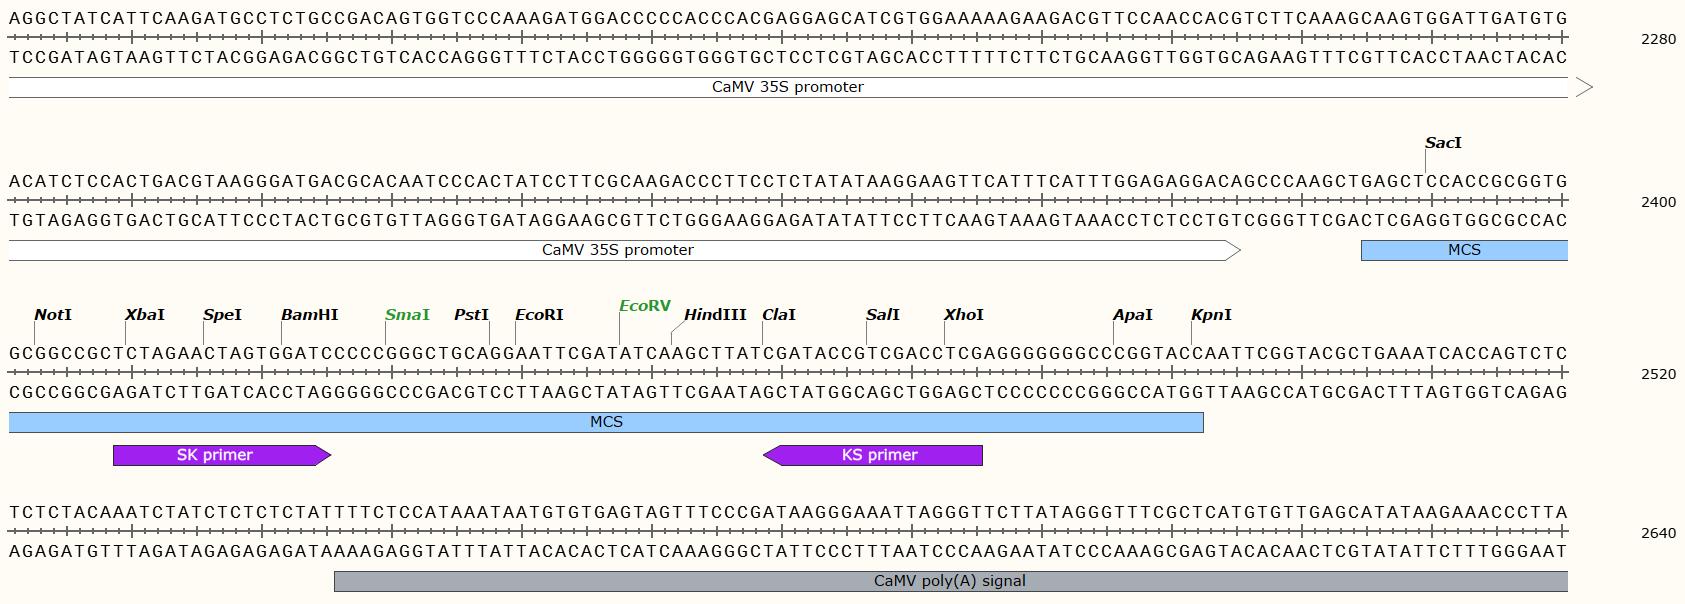Click the XhoI restriction site label
Screen dimensions: 1685x604
964,315
